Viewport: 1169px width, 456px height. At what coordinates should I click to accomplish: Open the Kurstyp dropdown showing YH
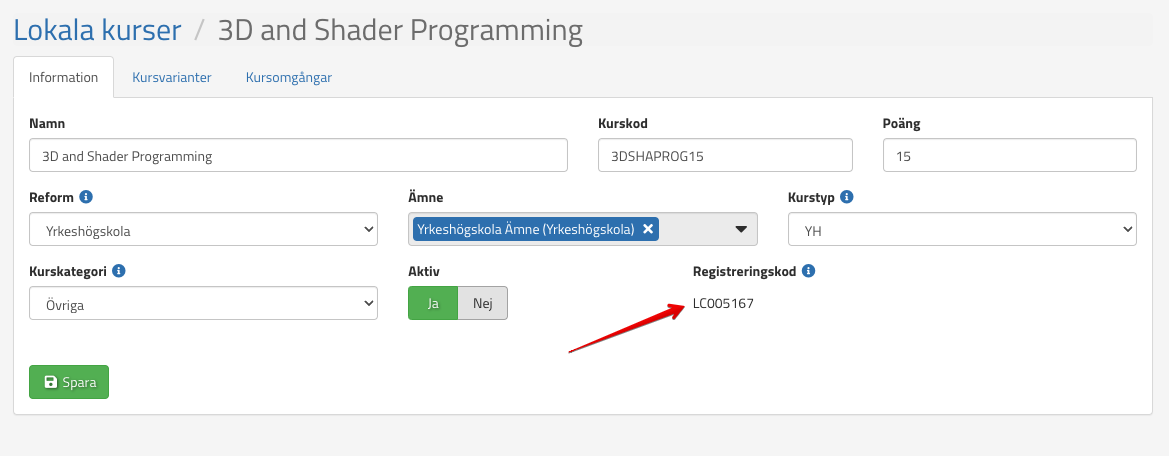[x=962, y=229]
